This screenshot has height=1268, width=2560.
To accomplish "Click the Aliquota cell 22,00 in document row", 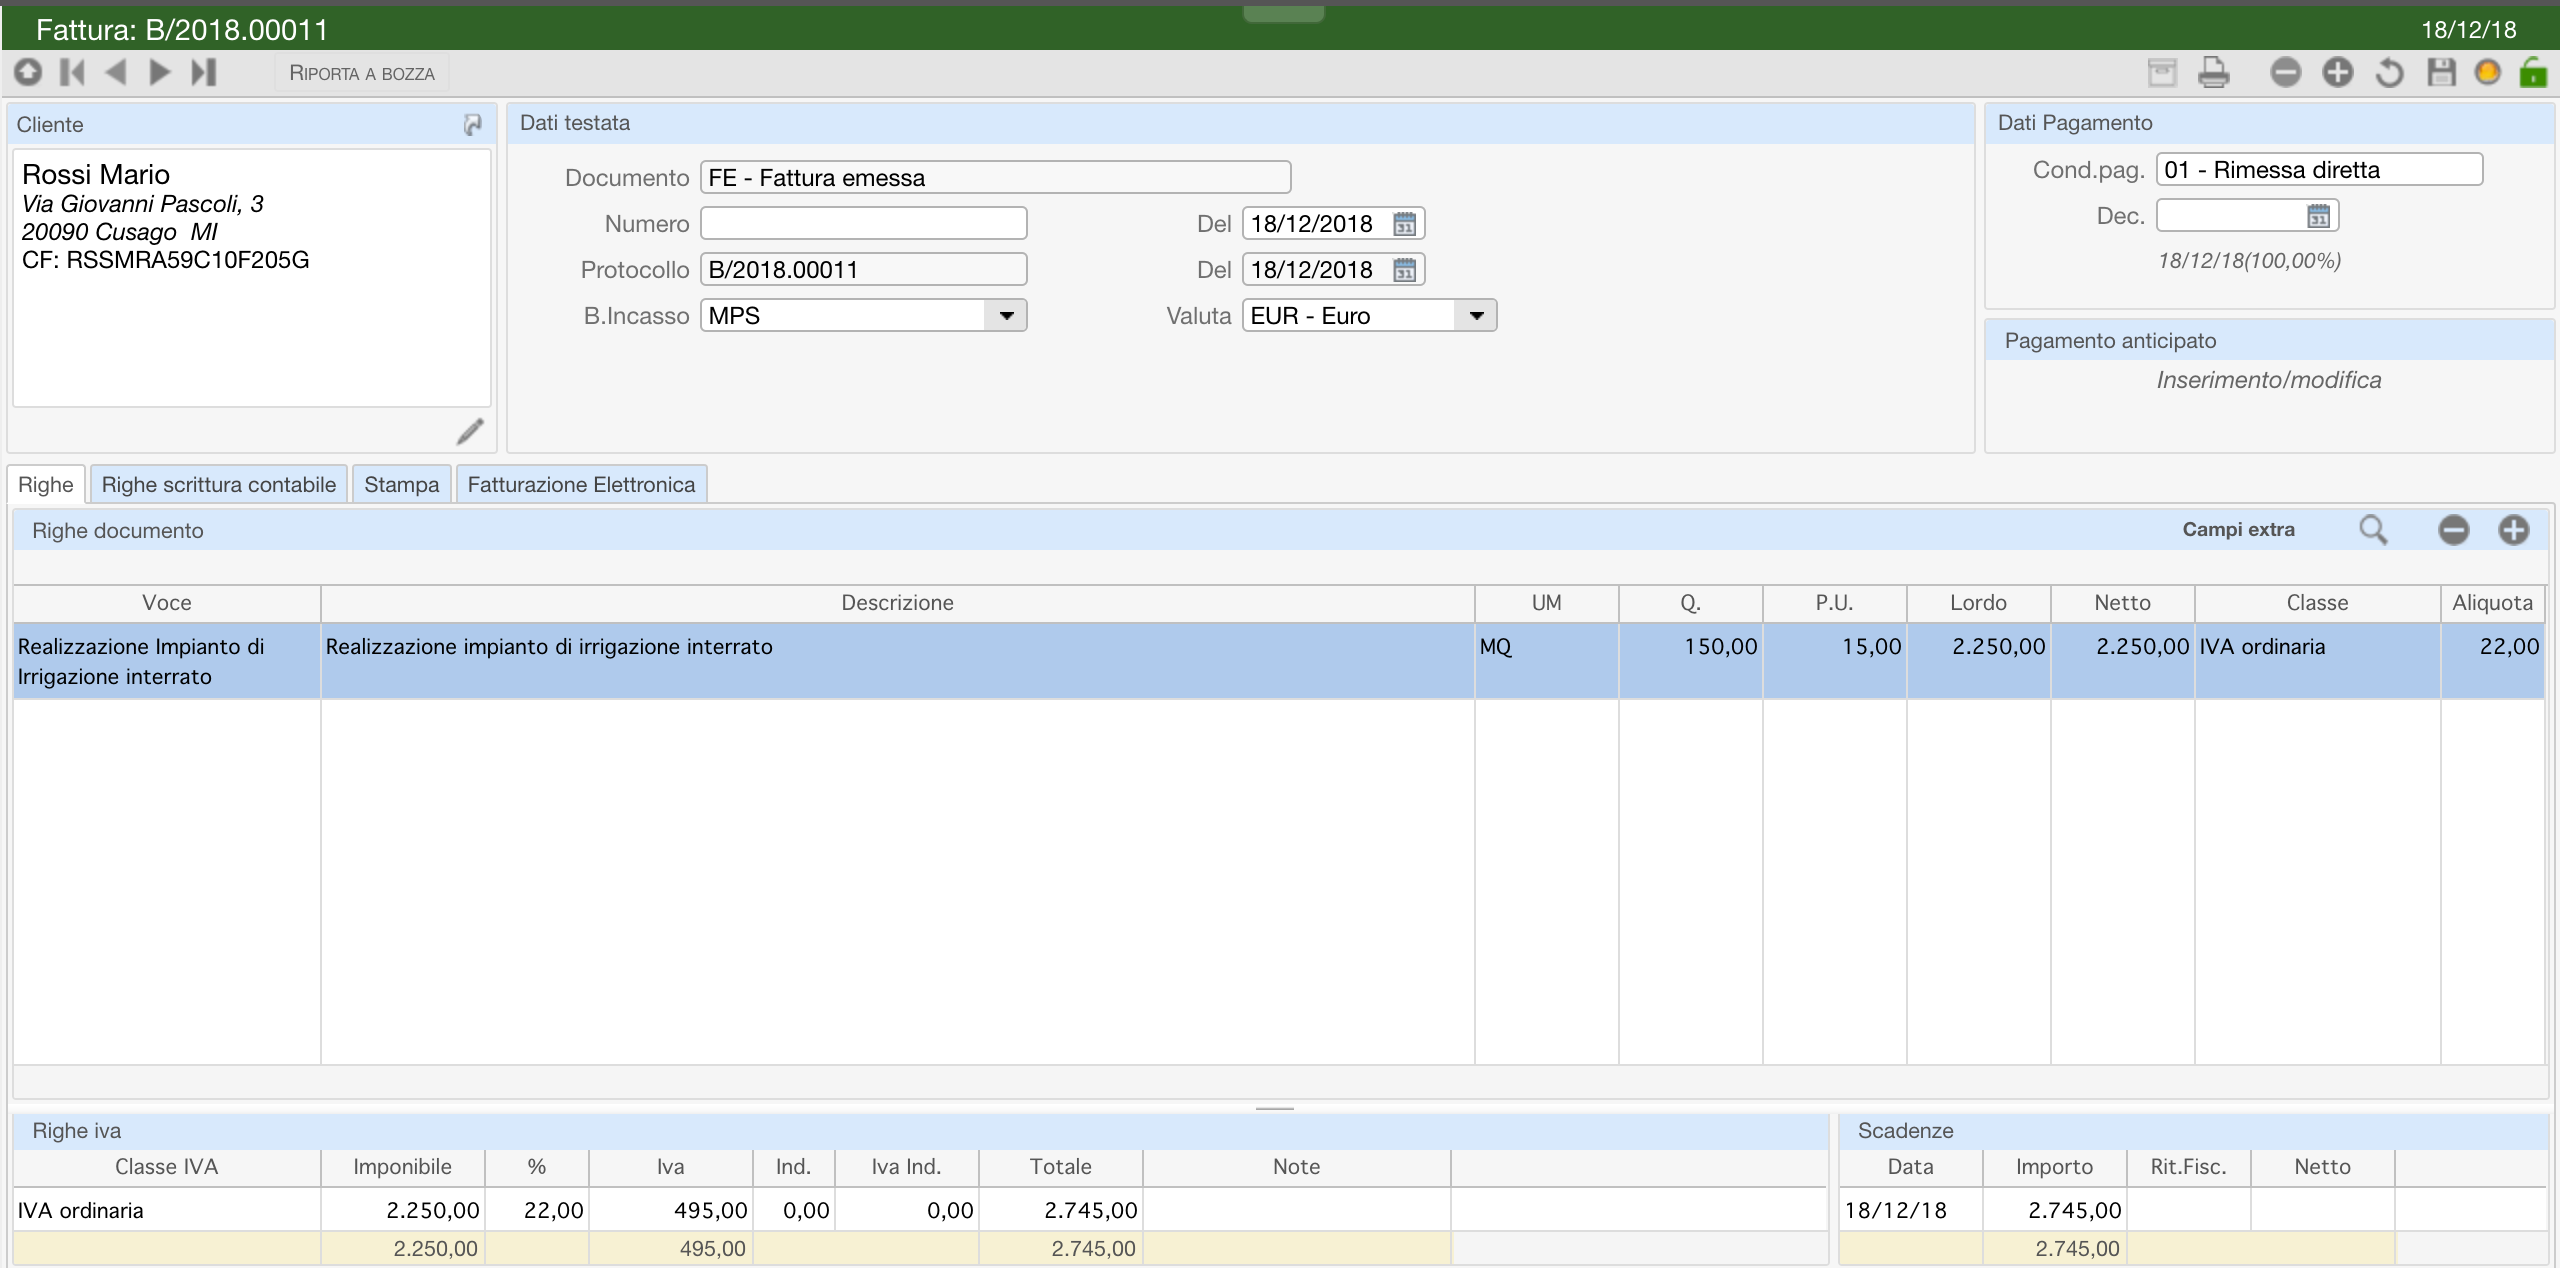I will point(2492,661).
